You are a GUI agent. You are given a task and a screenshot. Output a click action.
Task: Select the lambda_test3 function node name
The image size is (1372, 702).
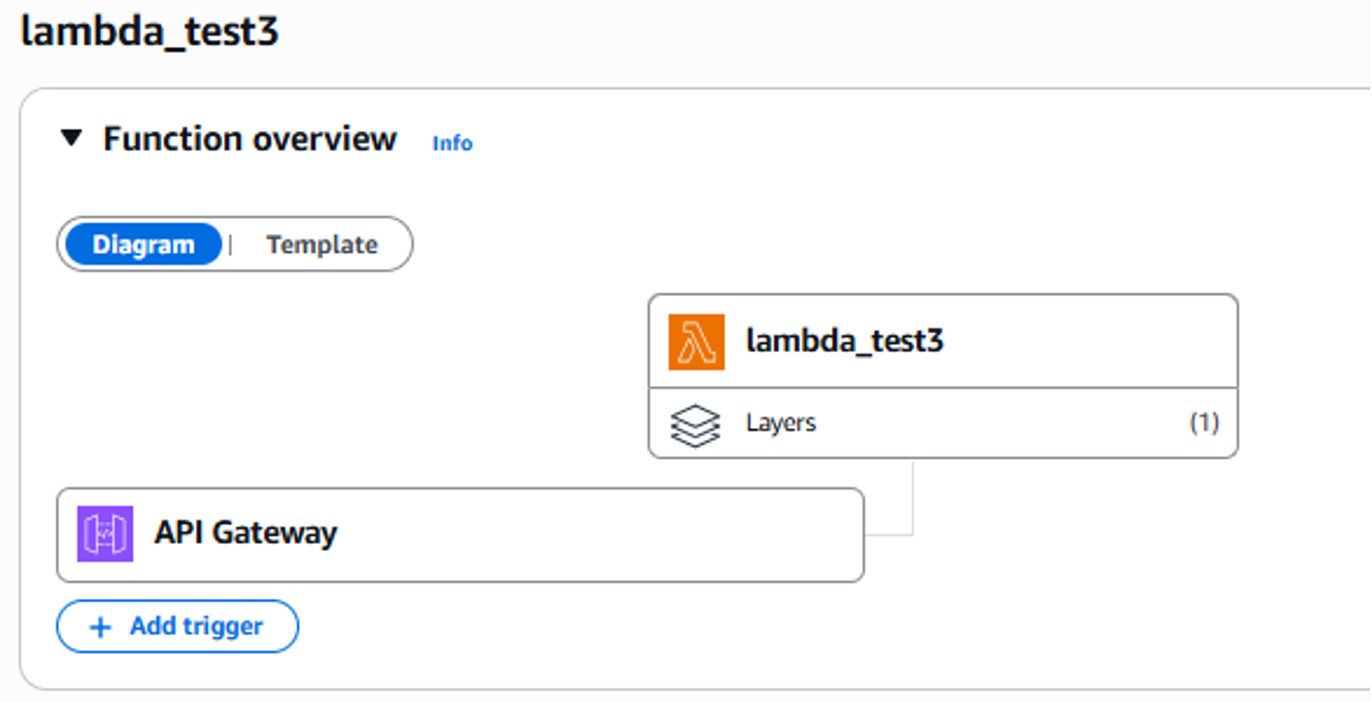pos(844,341)
